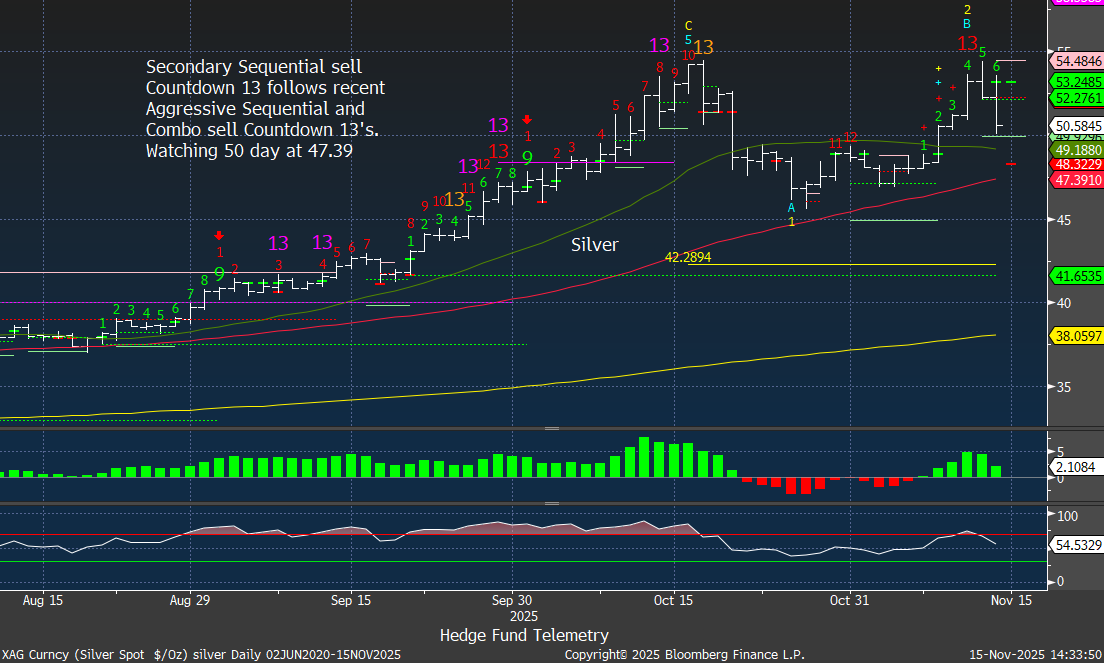This screenshot has height=663, width=1104.
Task: Select the 50.5845 last price label
Action: (x=1076, y=126)
